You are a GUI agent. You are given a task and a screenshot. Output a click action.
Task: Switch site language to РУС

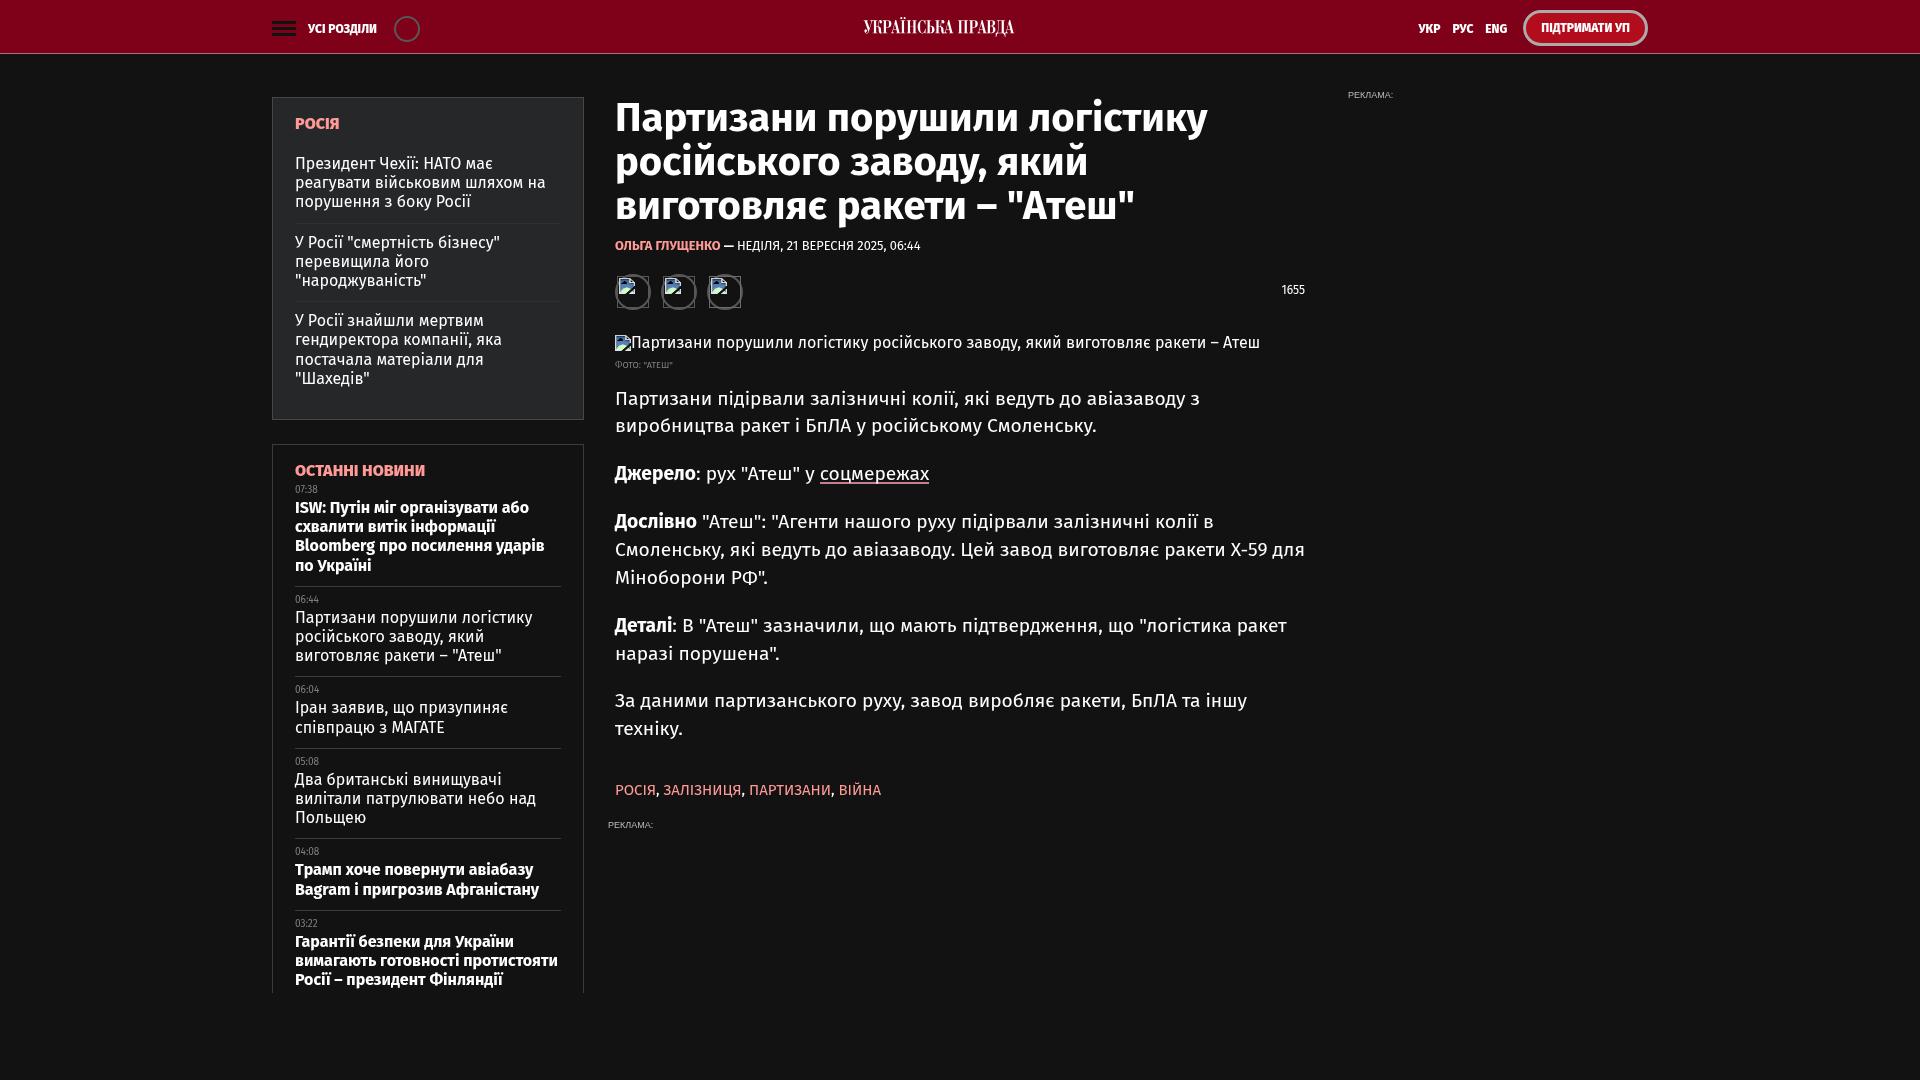[x=1462, y=29]
